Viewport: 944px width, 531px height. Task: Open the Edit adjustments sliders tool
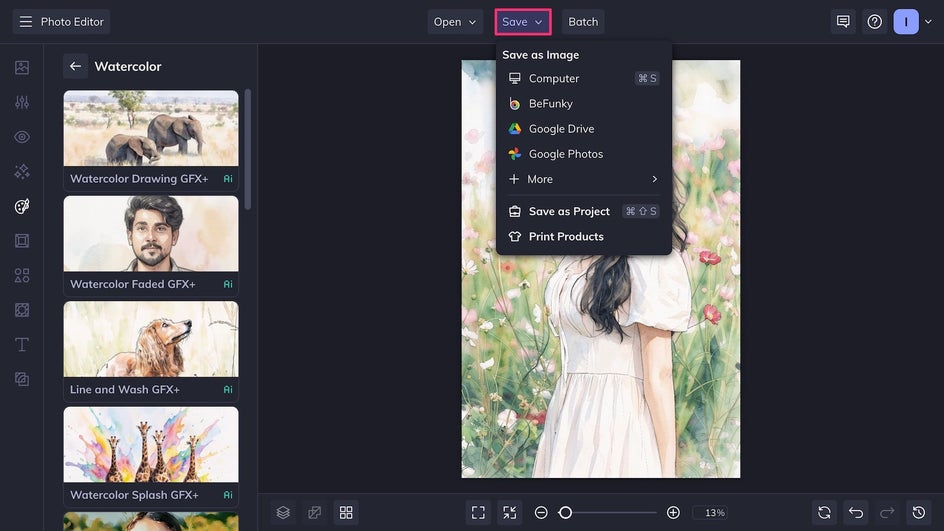[22, 102]
